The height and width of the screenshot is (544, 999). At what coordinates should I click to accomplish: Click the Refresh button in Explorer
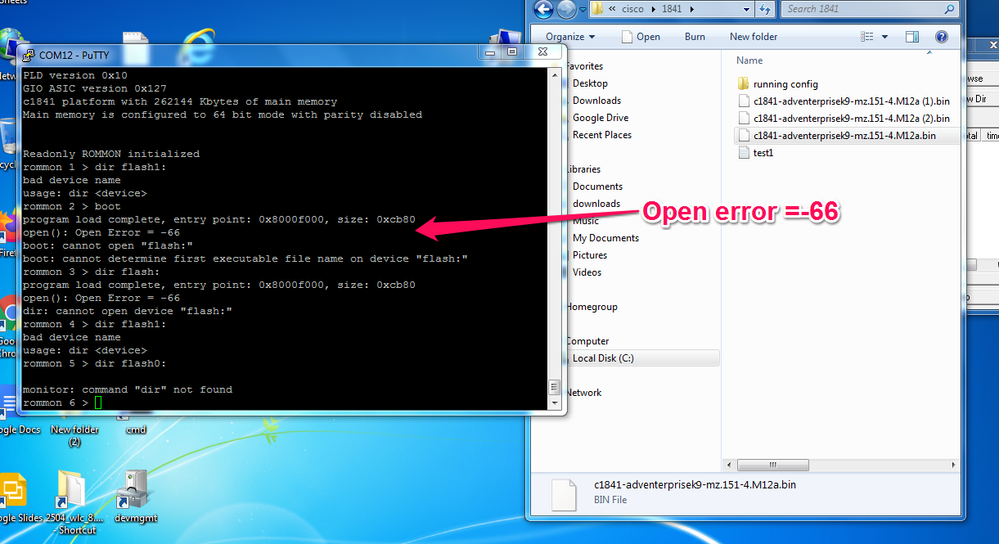point(765,9)
